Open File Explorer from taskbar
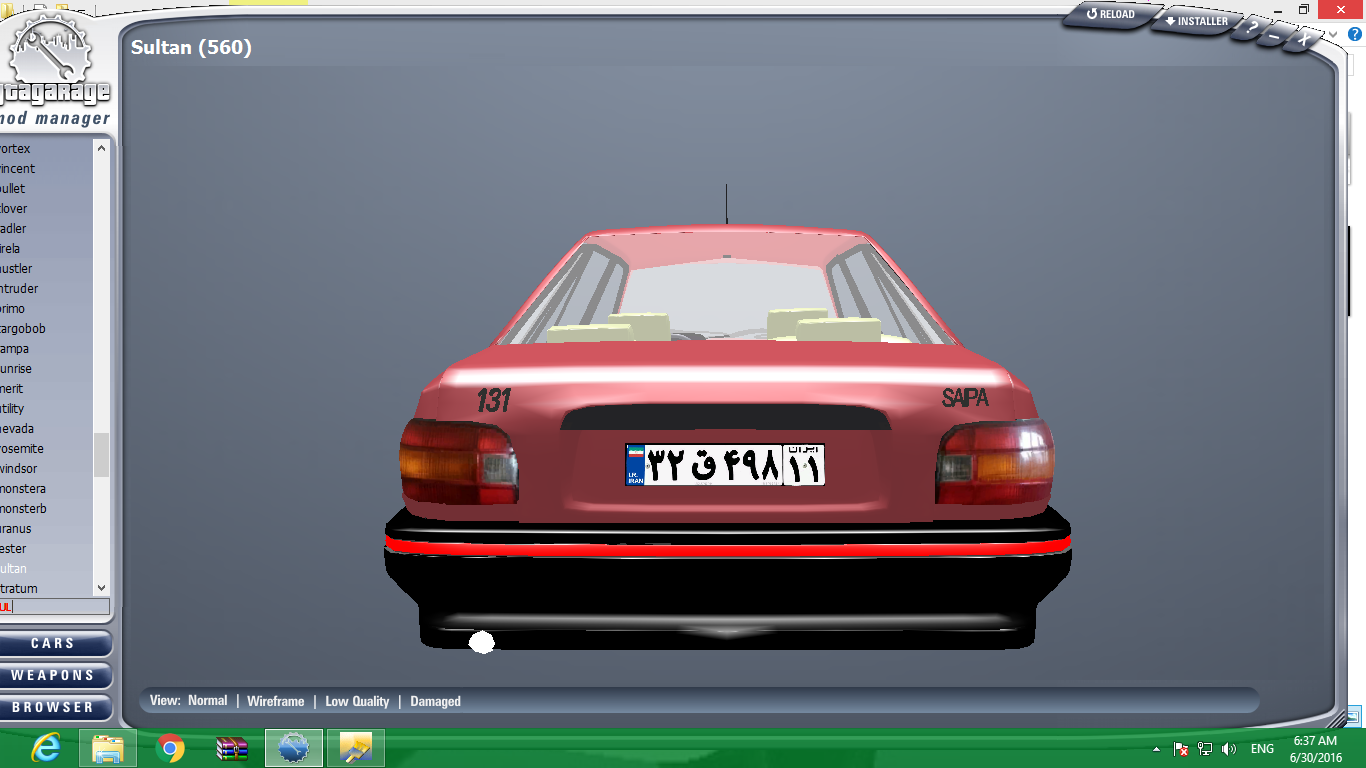The image size is (1366, 768). coord(107,748)
